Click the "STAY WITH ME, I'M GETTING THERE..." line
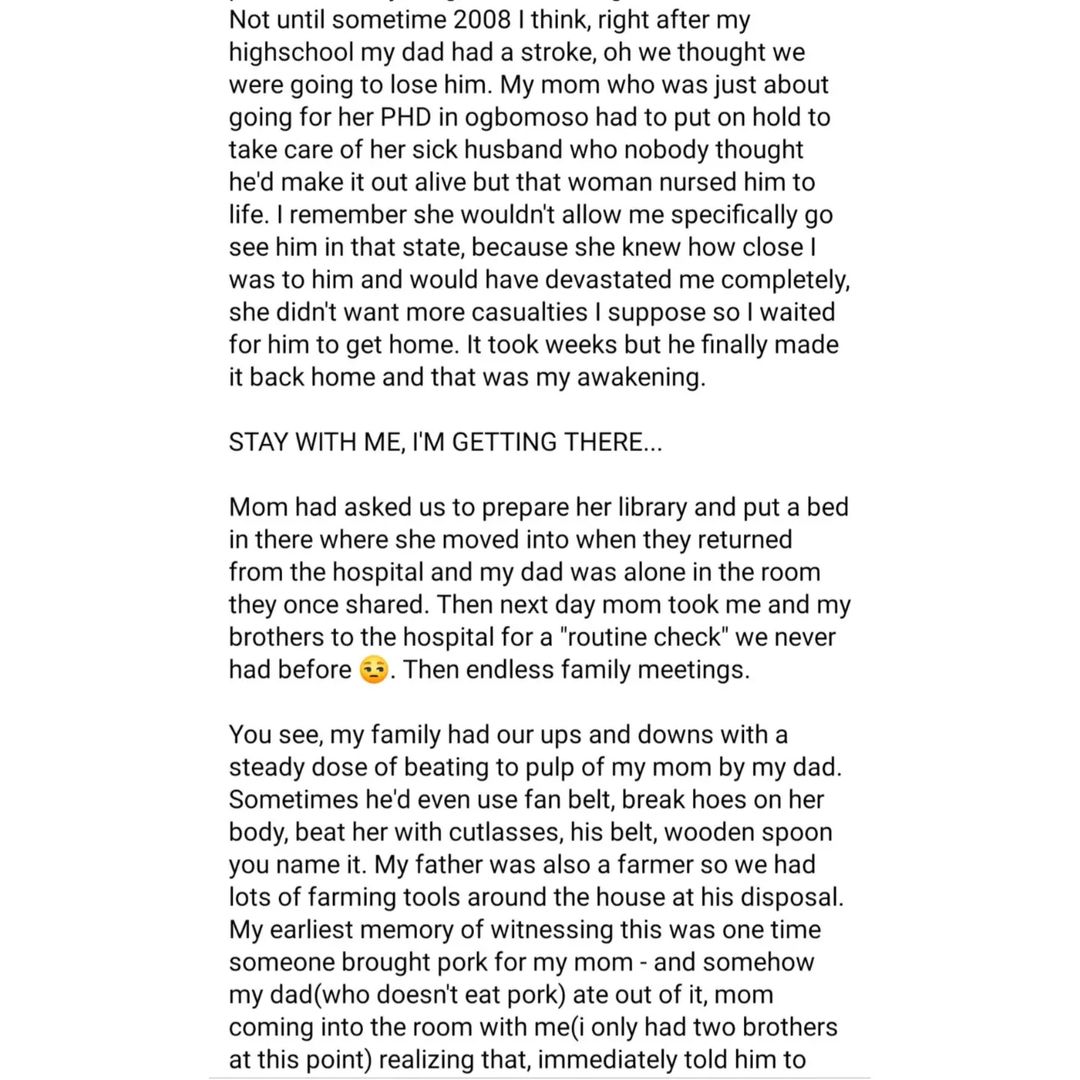The image size is (1080, 1080). tap(445, 442)
